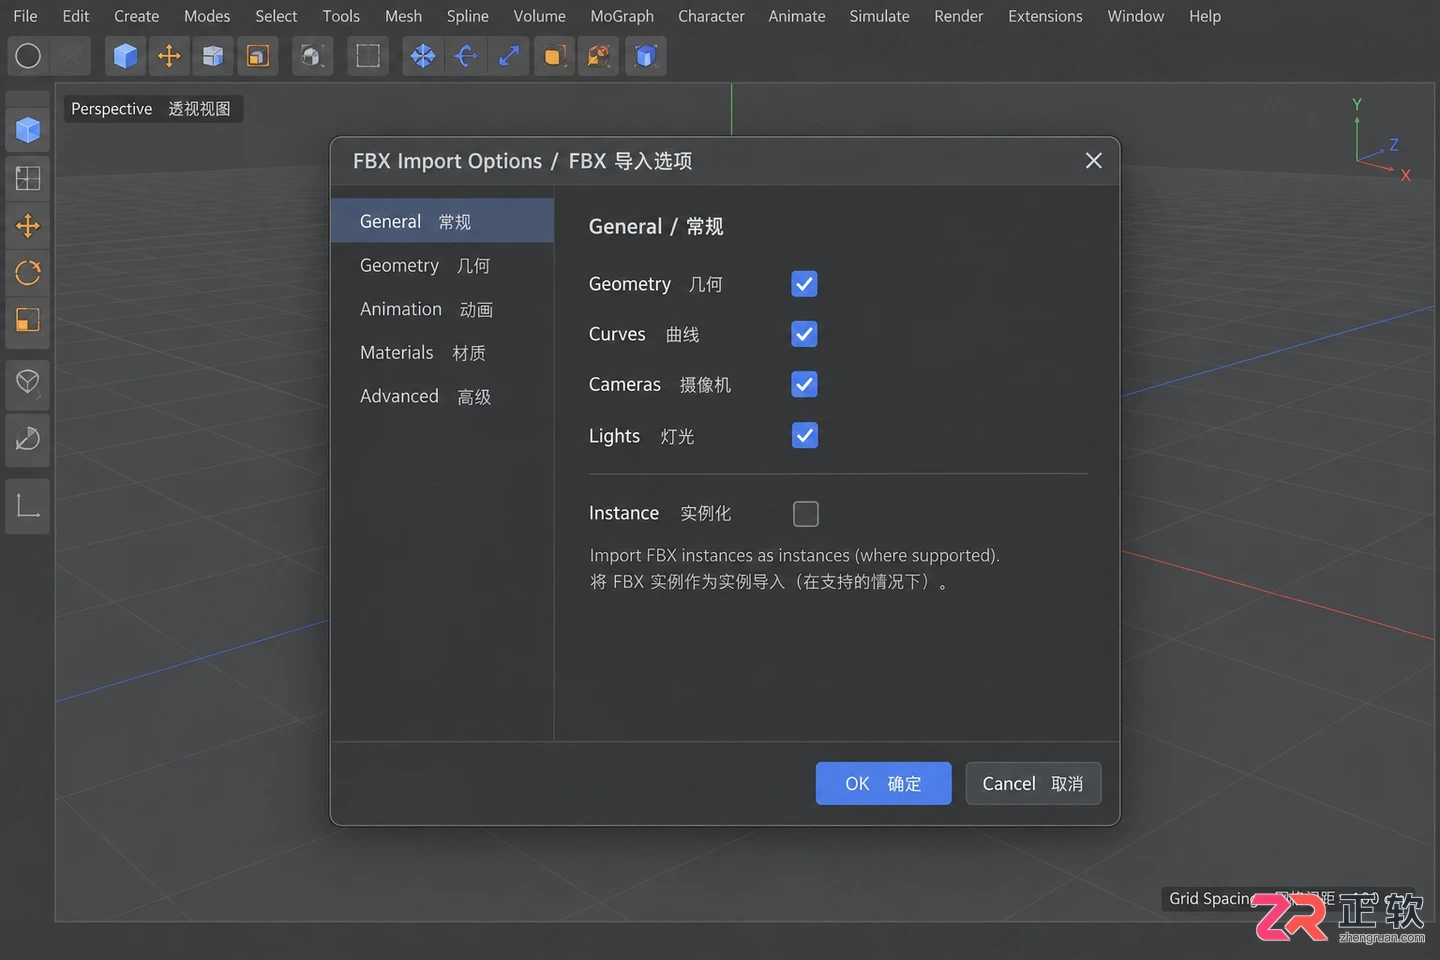This screenshot has height=960, width=1440.
Task: Confirm the import with the OK button
Action: click(x=883, y=784)
